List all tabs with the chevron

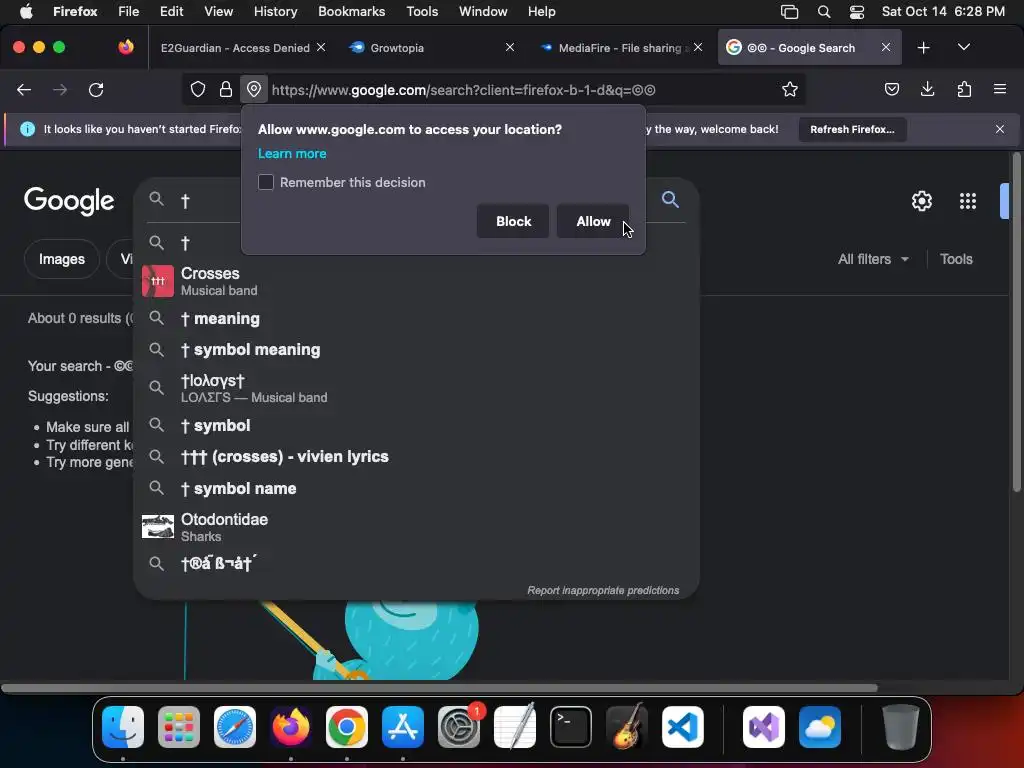click(x=963, y=47)
